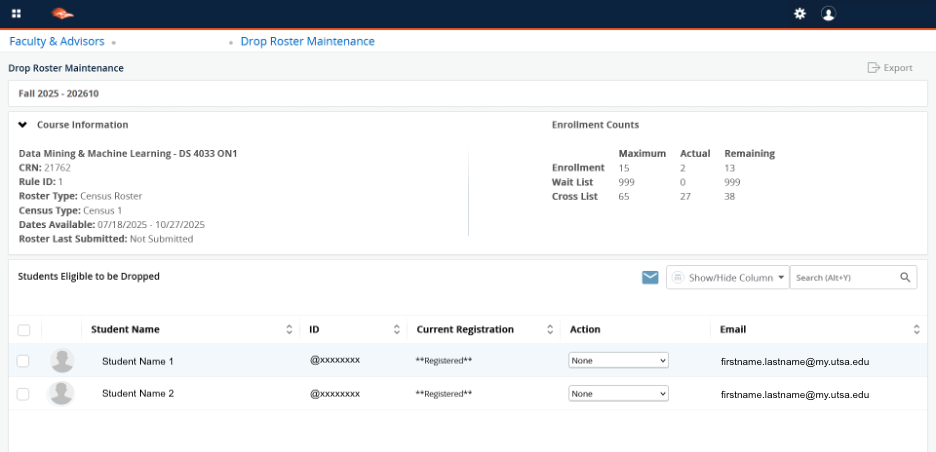The height and width of the screenshot is (452, 936).
Task: Click the Export button
Action: (x=890, y=68)
